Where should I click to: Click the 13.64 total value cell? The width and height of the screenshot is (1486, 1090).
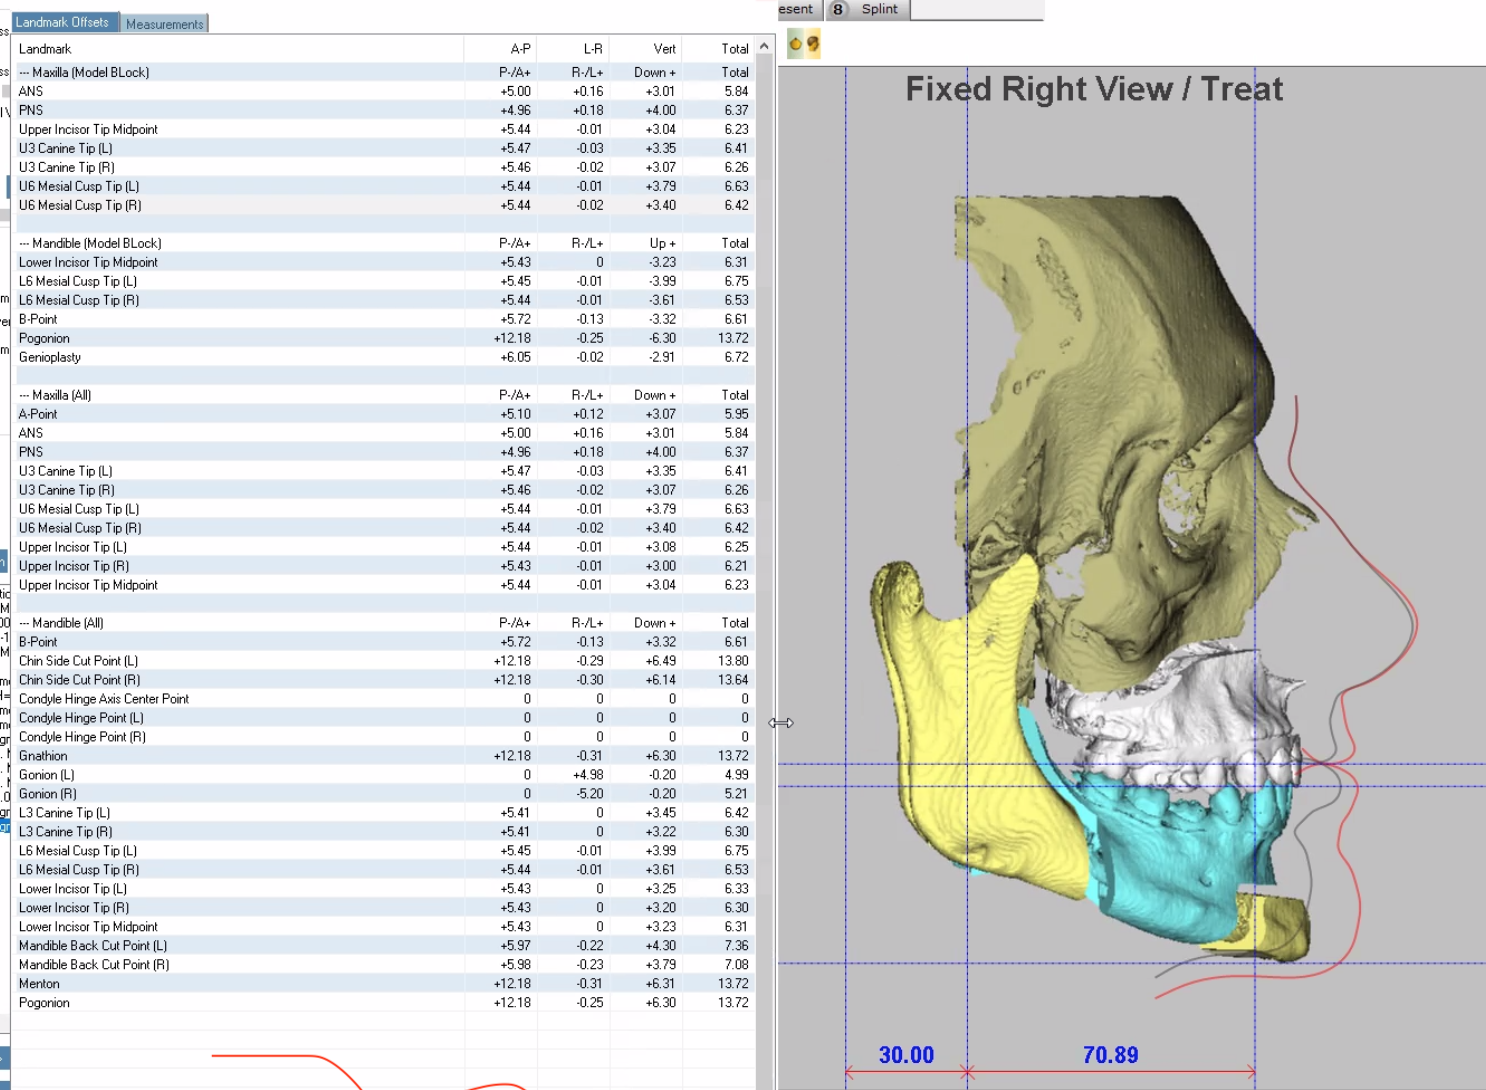pos(733,680)
